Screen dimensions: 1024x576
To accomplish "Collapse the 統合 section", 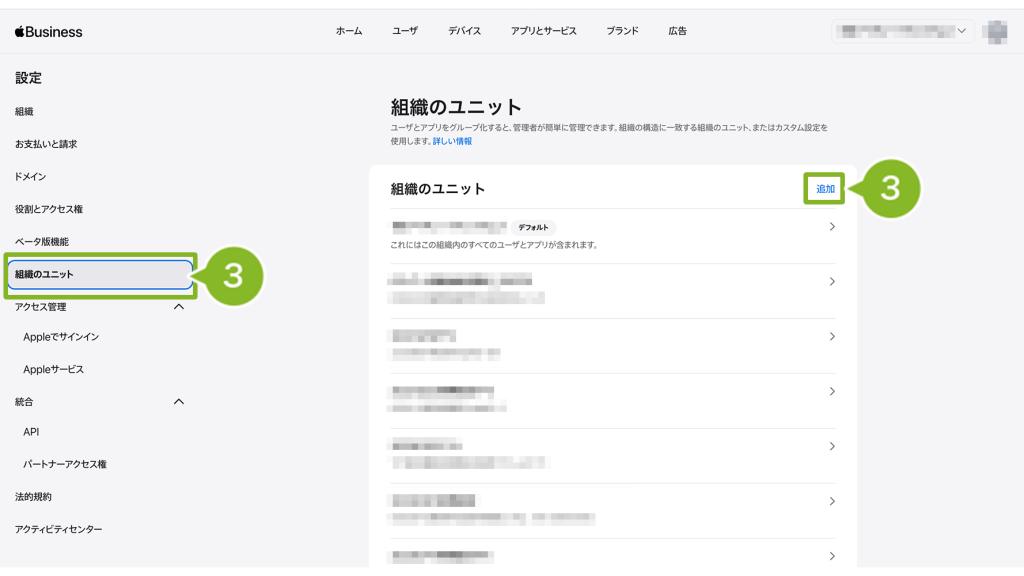I will click(x=179, y=402).
